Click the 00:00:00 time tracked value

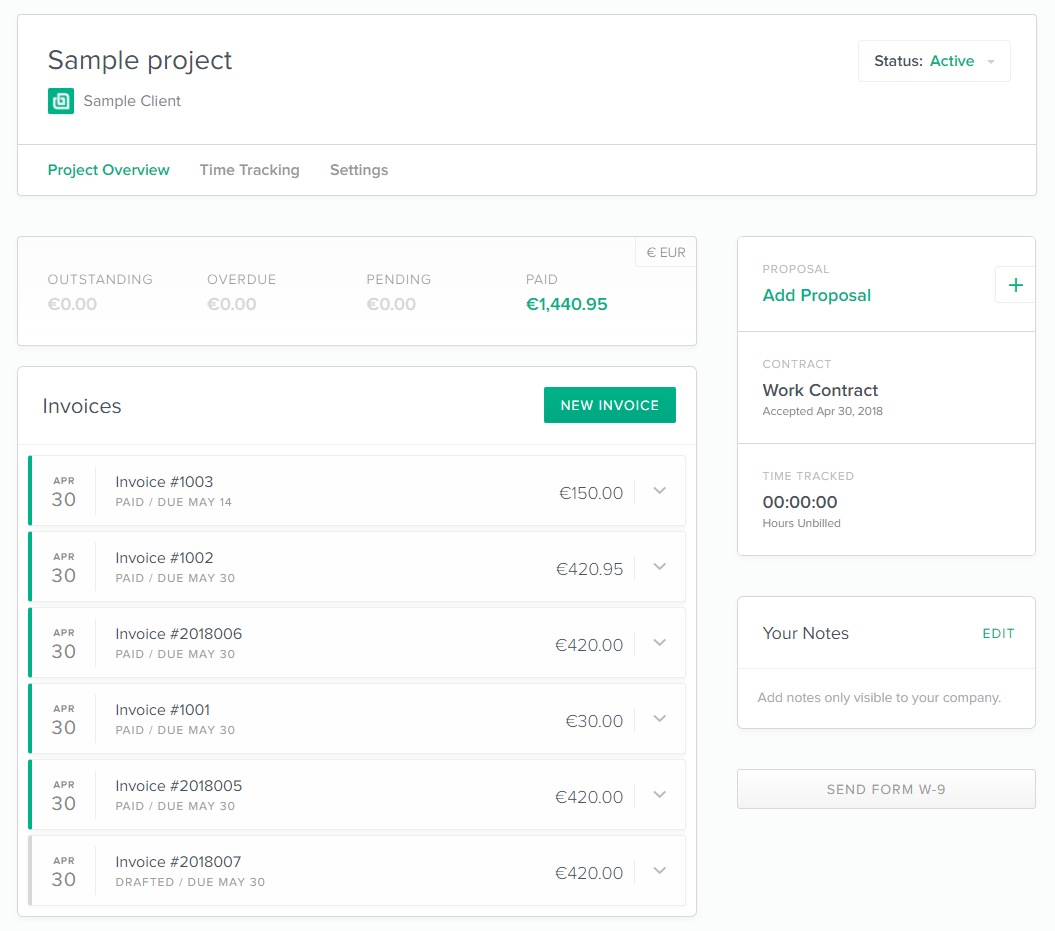[800, 502]
